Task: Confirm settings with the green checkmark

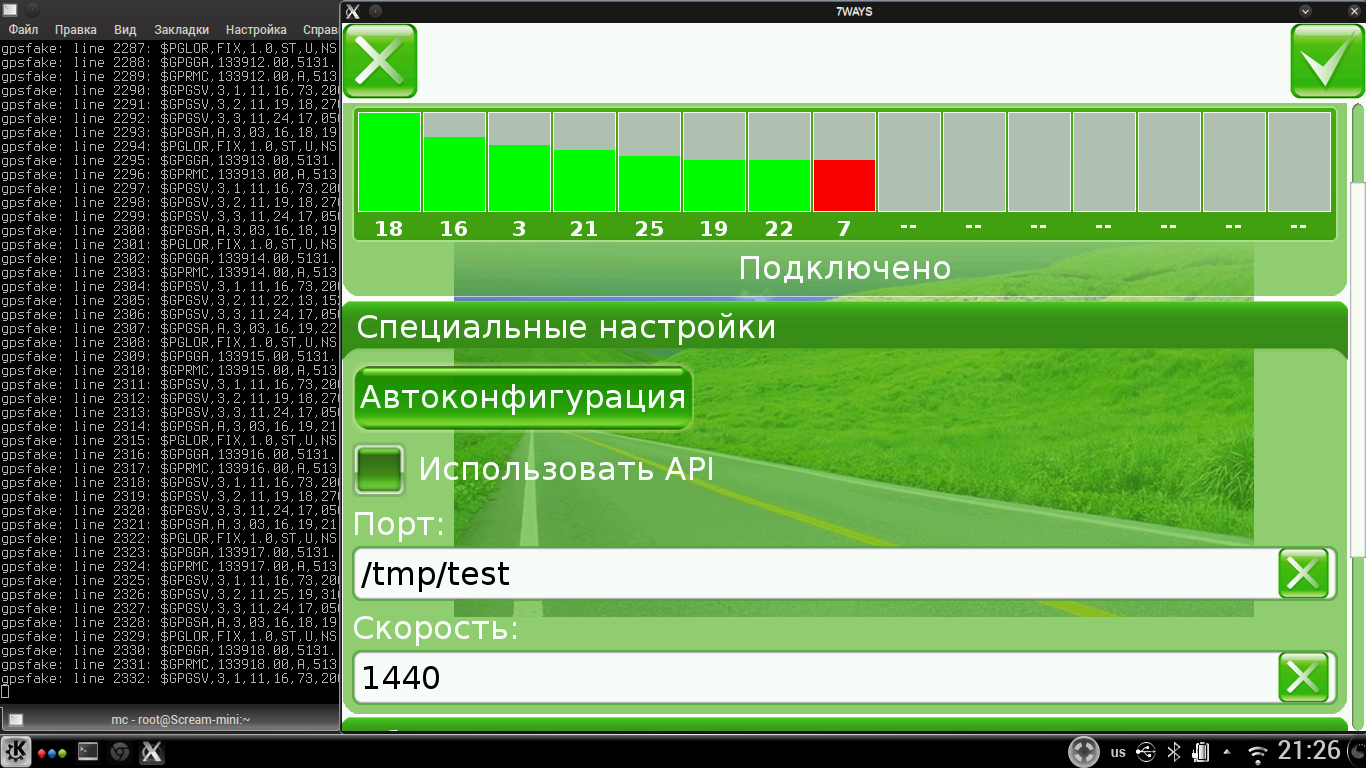Action: 1327,61
